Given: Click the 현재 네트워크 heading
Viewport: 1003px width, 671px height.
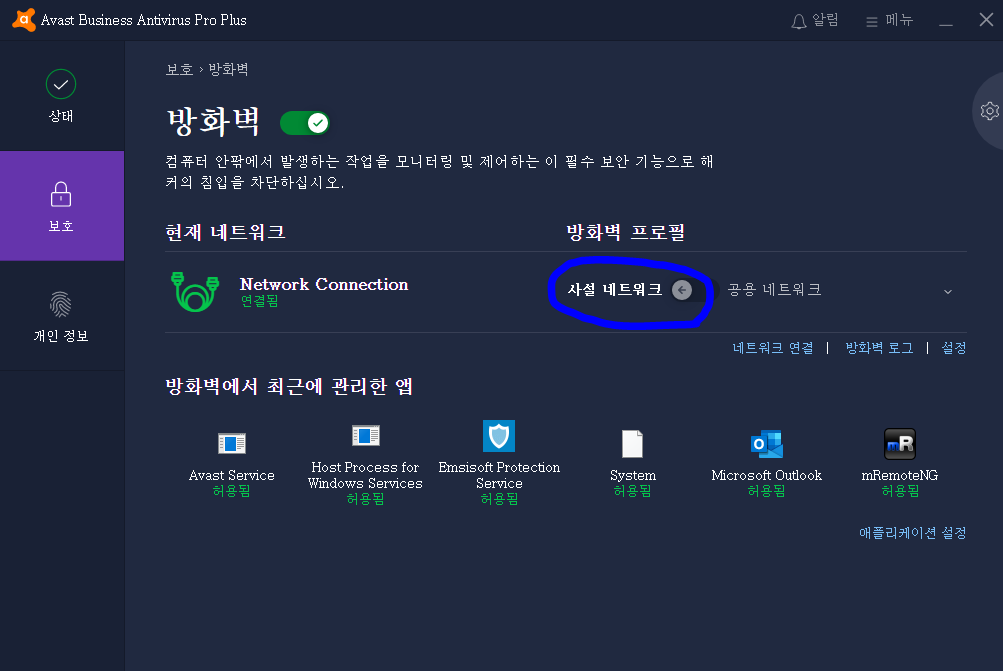Looking at the screenshot, I should click(225, 232).
